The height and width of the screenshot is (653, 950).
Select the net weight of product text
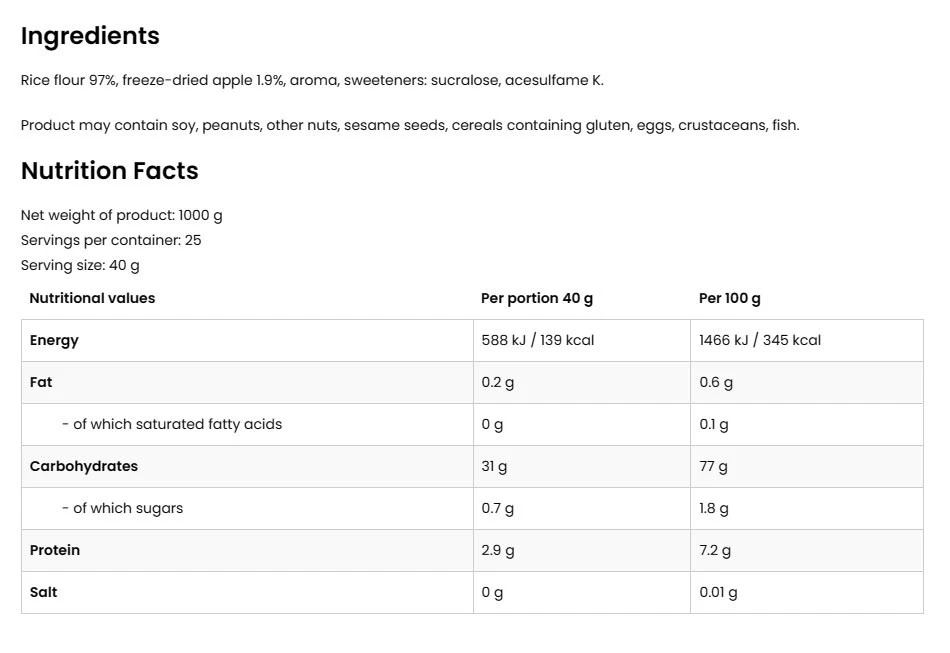tap(122, 215)
